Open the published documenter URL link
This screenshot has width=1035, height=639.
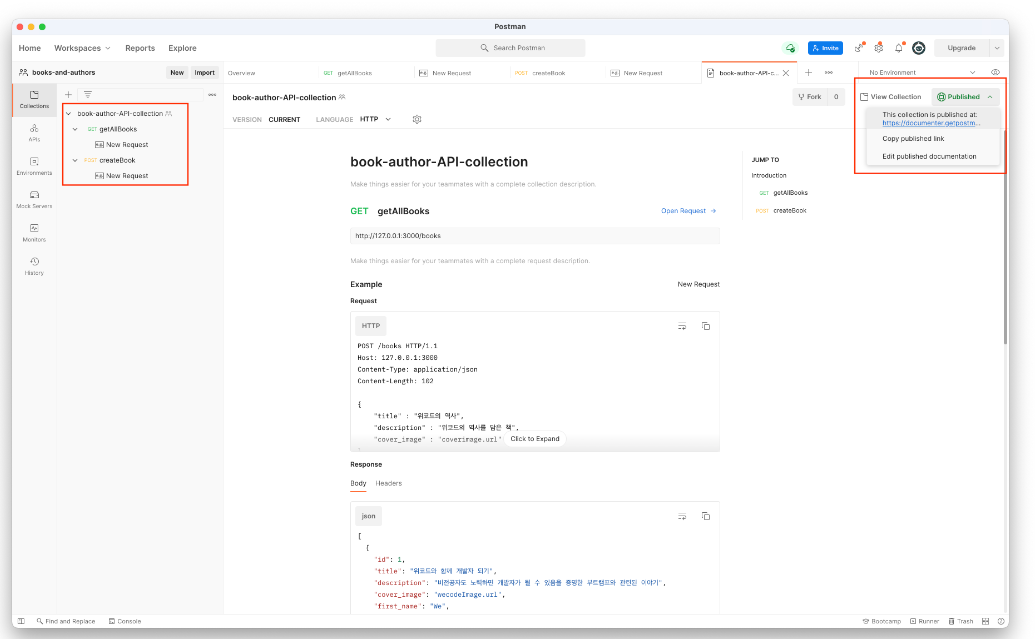931,123
